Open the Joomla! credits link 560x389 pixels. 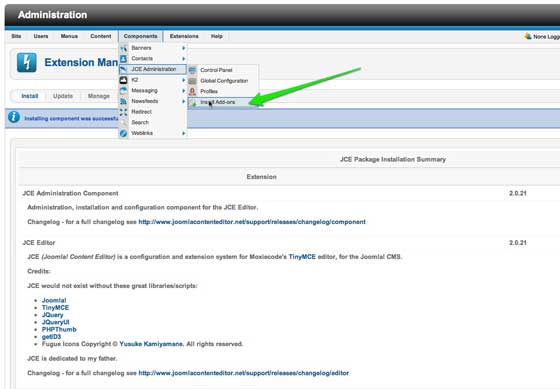click(54, 300)
